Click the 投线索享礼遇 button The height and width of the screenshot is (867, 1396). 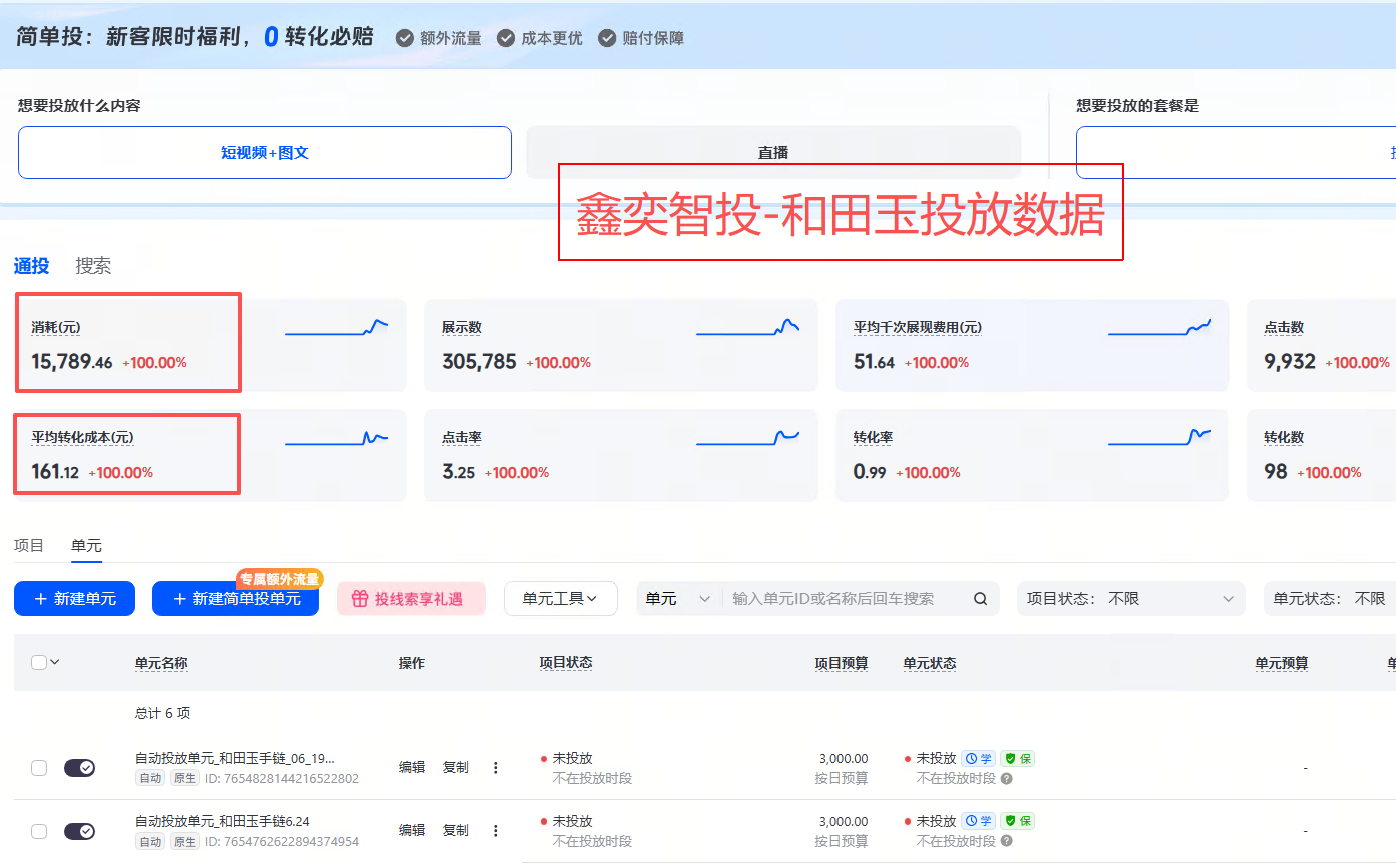coord(411,599)
